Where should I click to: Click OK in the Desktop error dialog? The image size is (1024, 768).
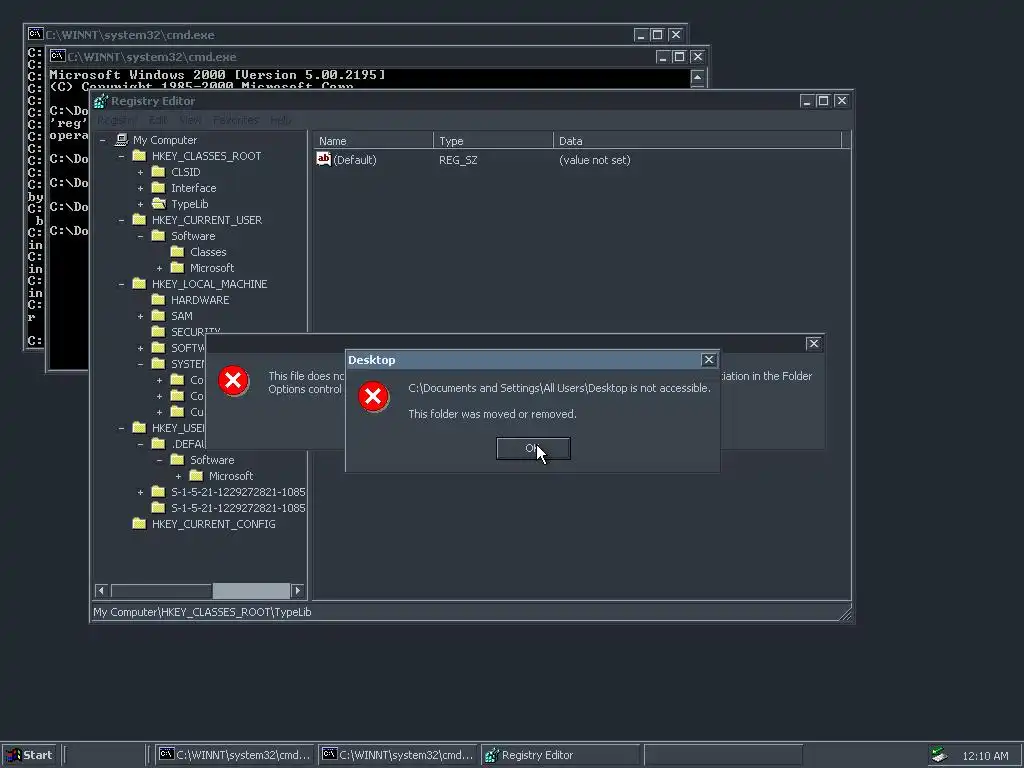[533, 449]
